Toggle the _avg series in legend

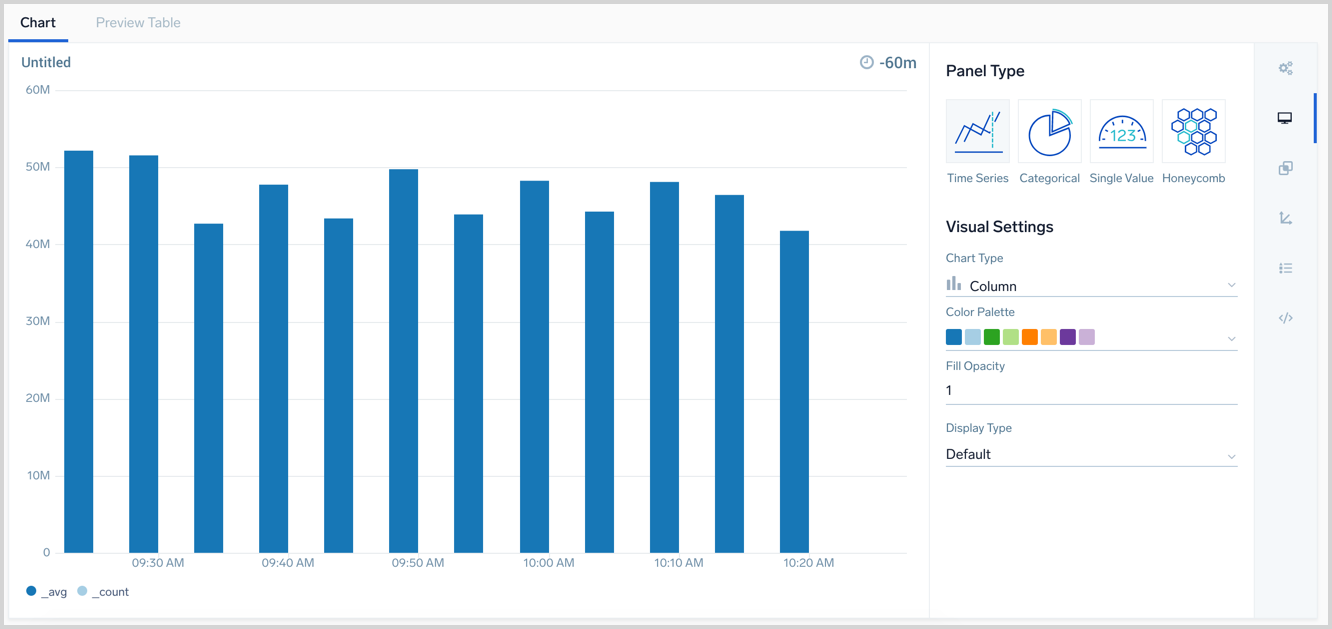point(47,592)
